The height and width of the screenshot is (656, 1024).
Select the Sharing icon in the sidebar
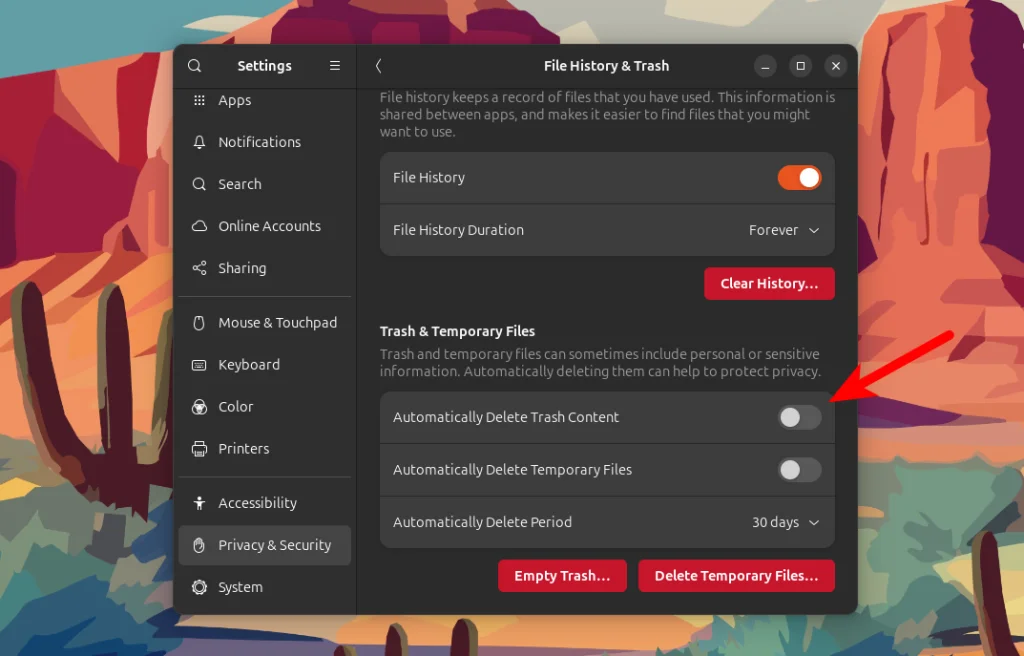(x=199, y=268)
